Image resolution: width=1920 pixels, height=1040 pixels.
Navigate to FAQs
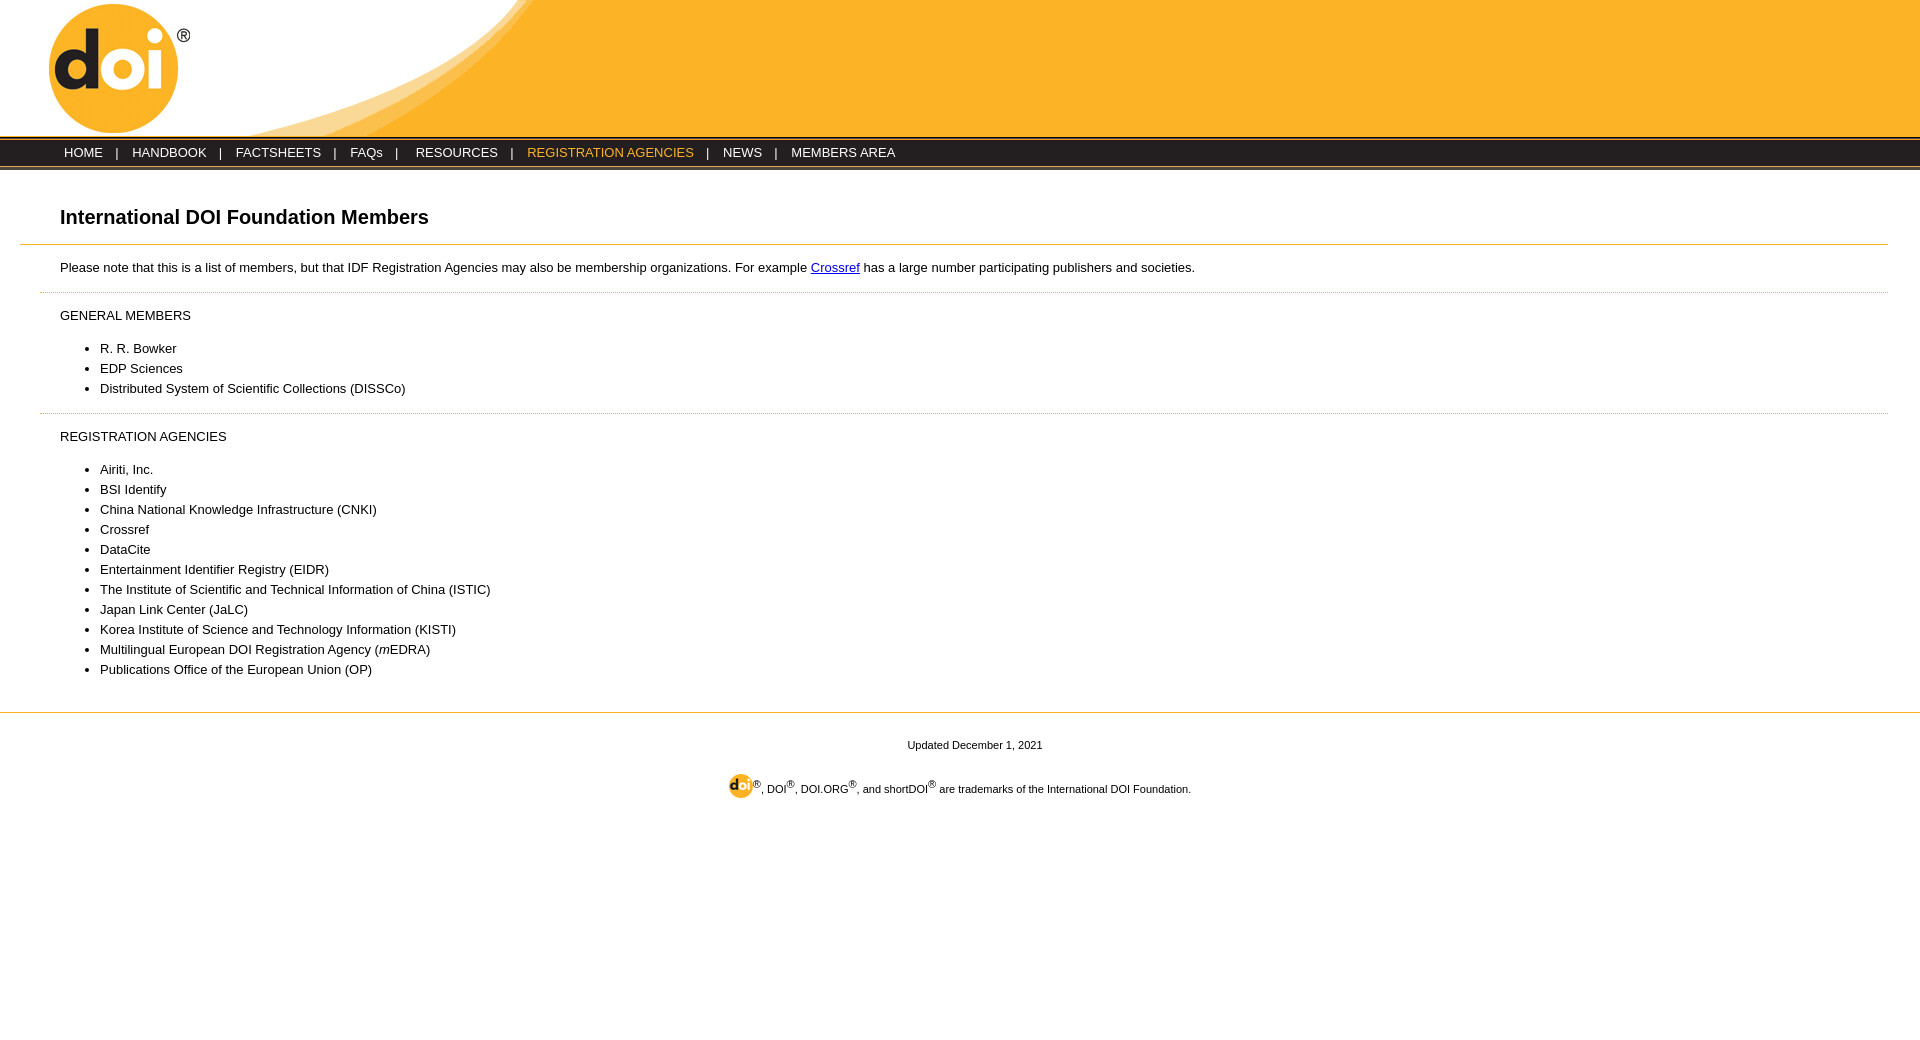[366, 153]
